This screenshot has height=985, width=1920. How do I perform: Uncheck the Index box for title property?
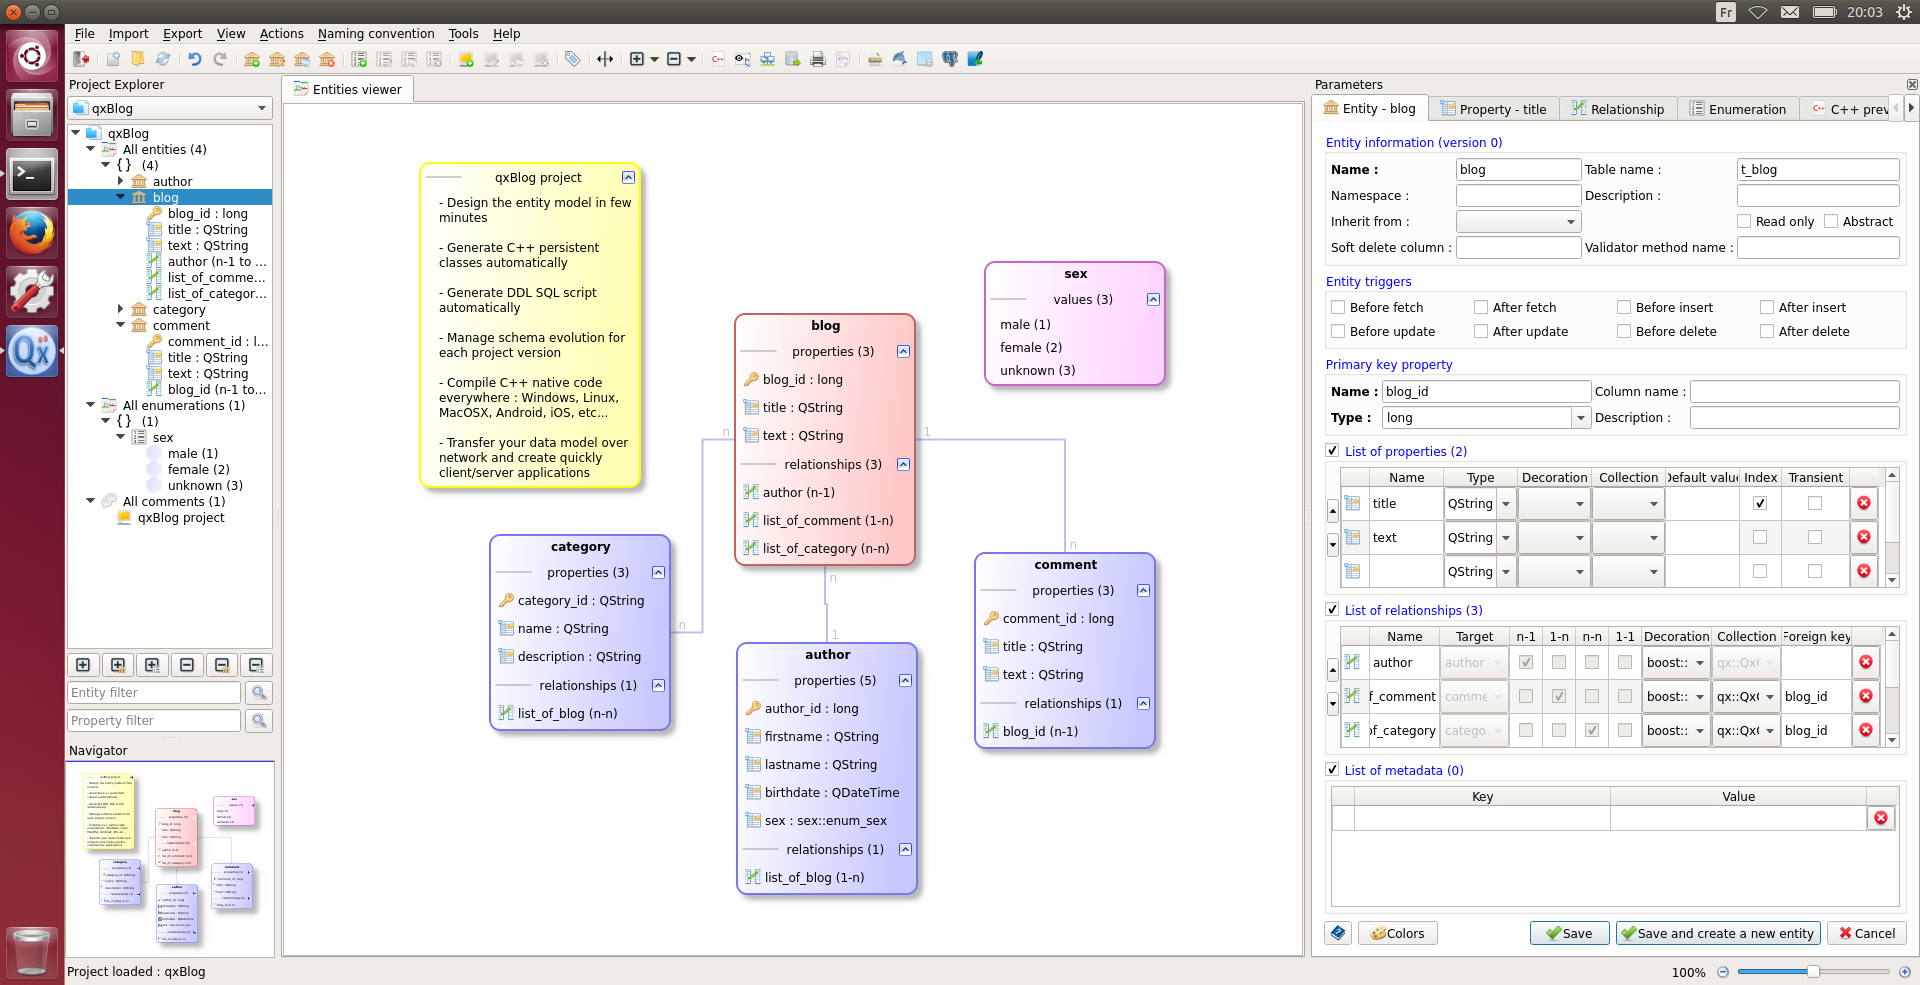pyautogui.click(x=1760, y=503)
